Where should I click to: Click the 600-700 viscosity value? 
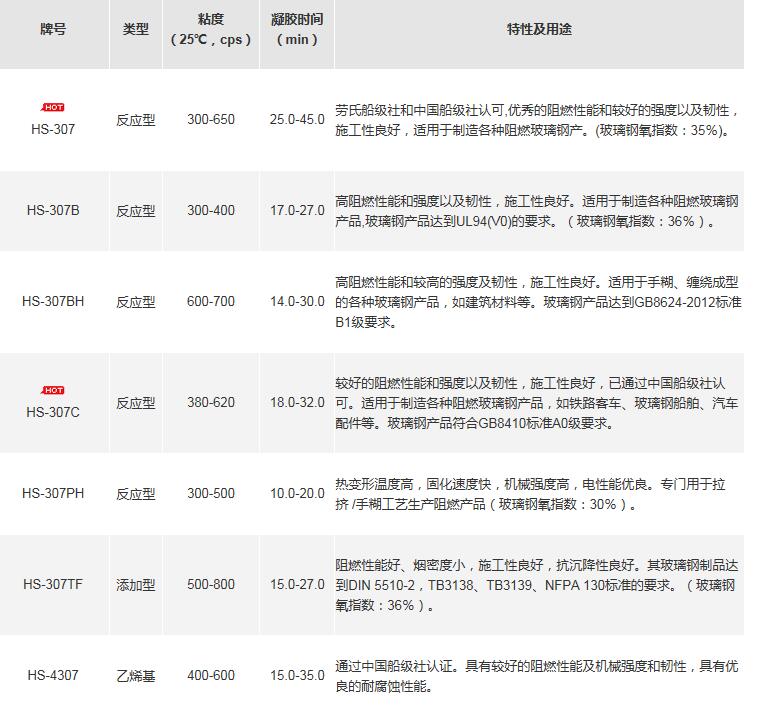pyautogui.click(x=210, y=301)
